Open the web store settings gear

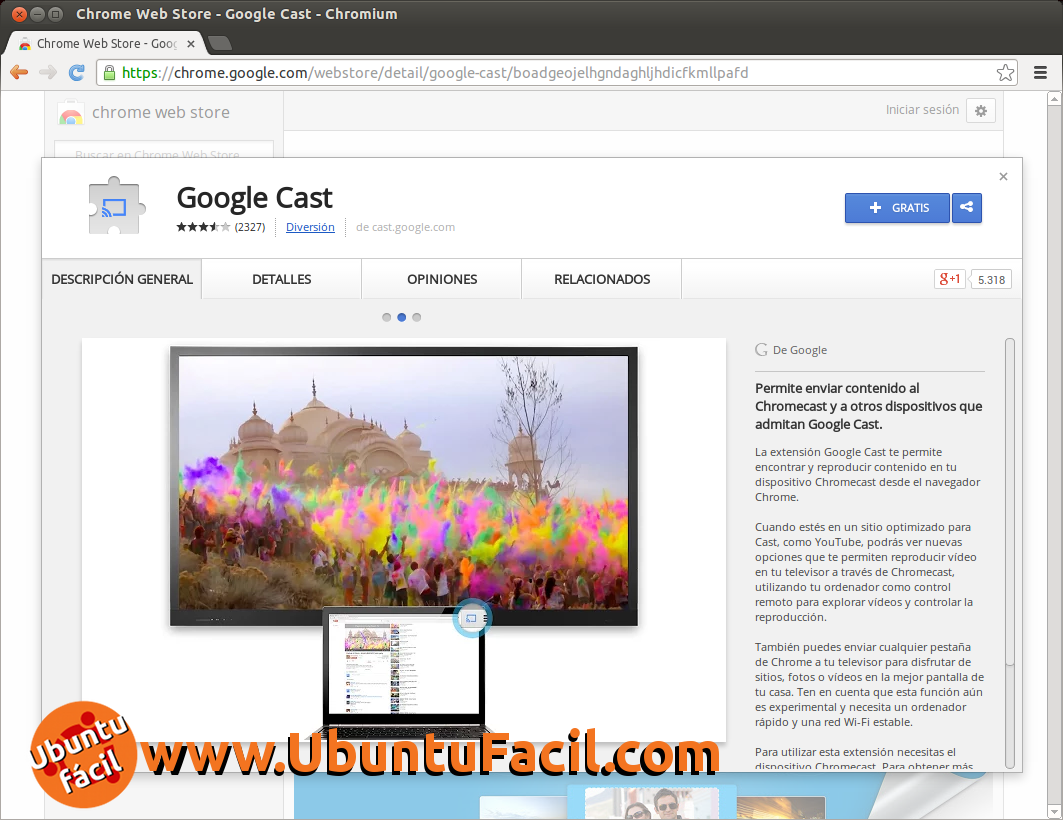981,110
